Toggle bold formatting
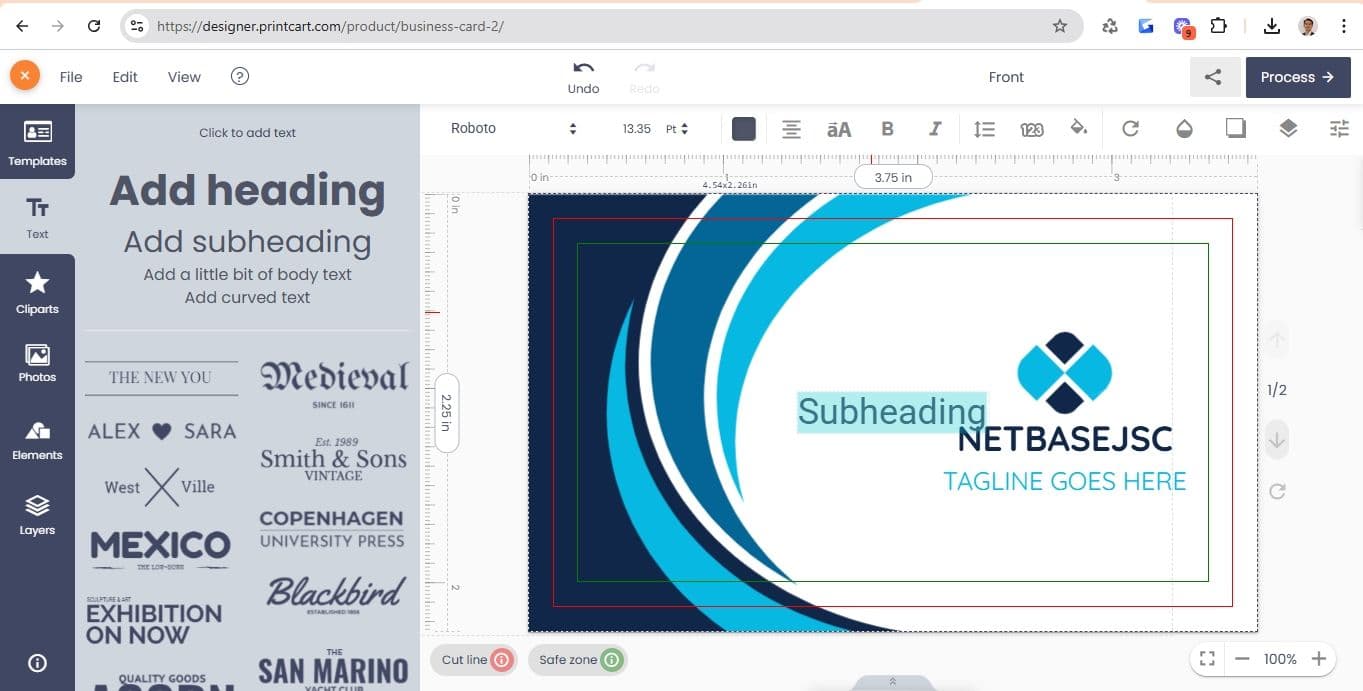The image size is (1363, 691). [887, 128]
